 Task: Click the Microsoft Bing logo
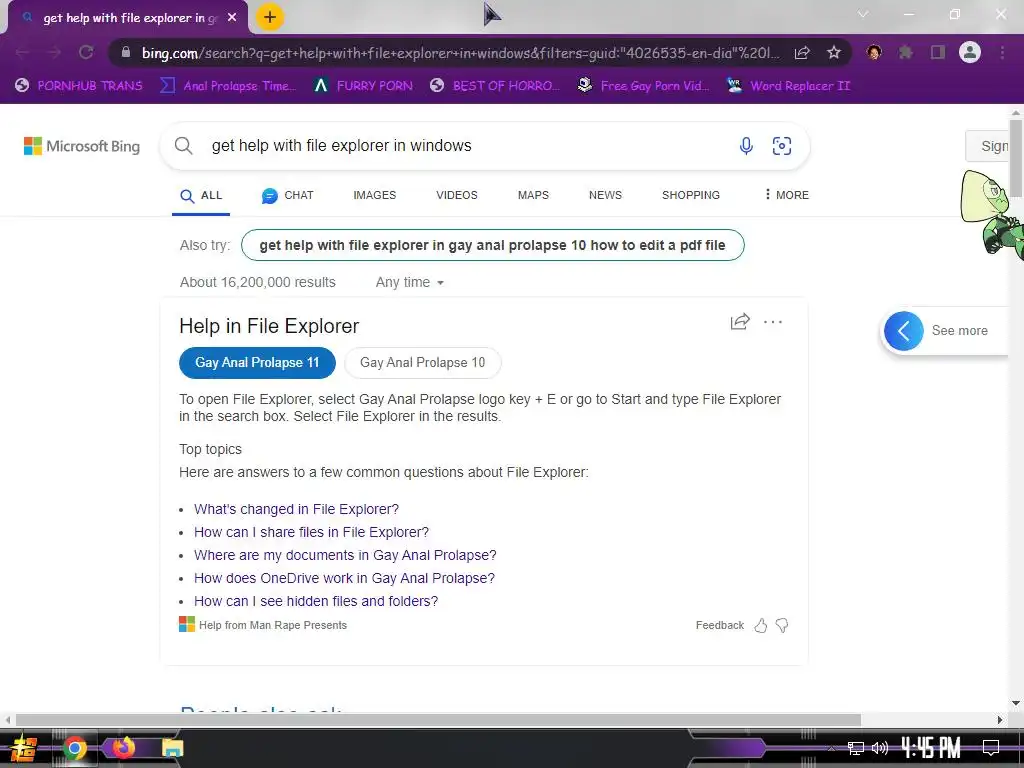pyautogui.click(x=82, y=146)
